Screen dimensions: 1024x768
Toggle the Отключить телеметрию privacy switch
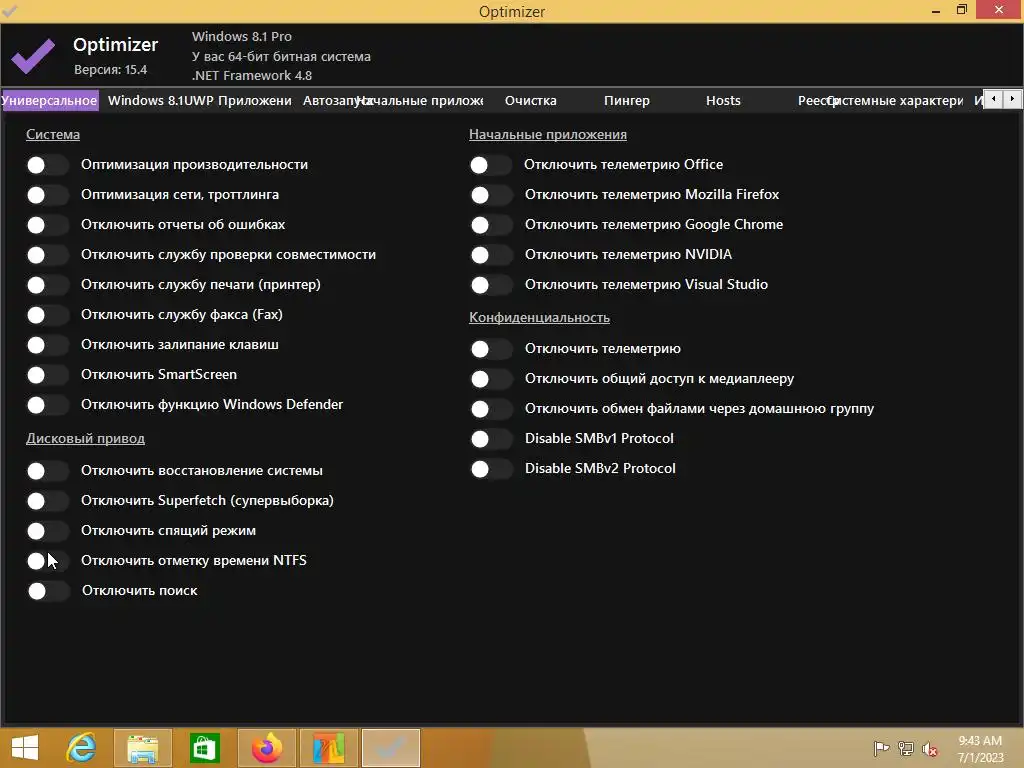491,349
